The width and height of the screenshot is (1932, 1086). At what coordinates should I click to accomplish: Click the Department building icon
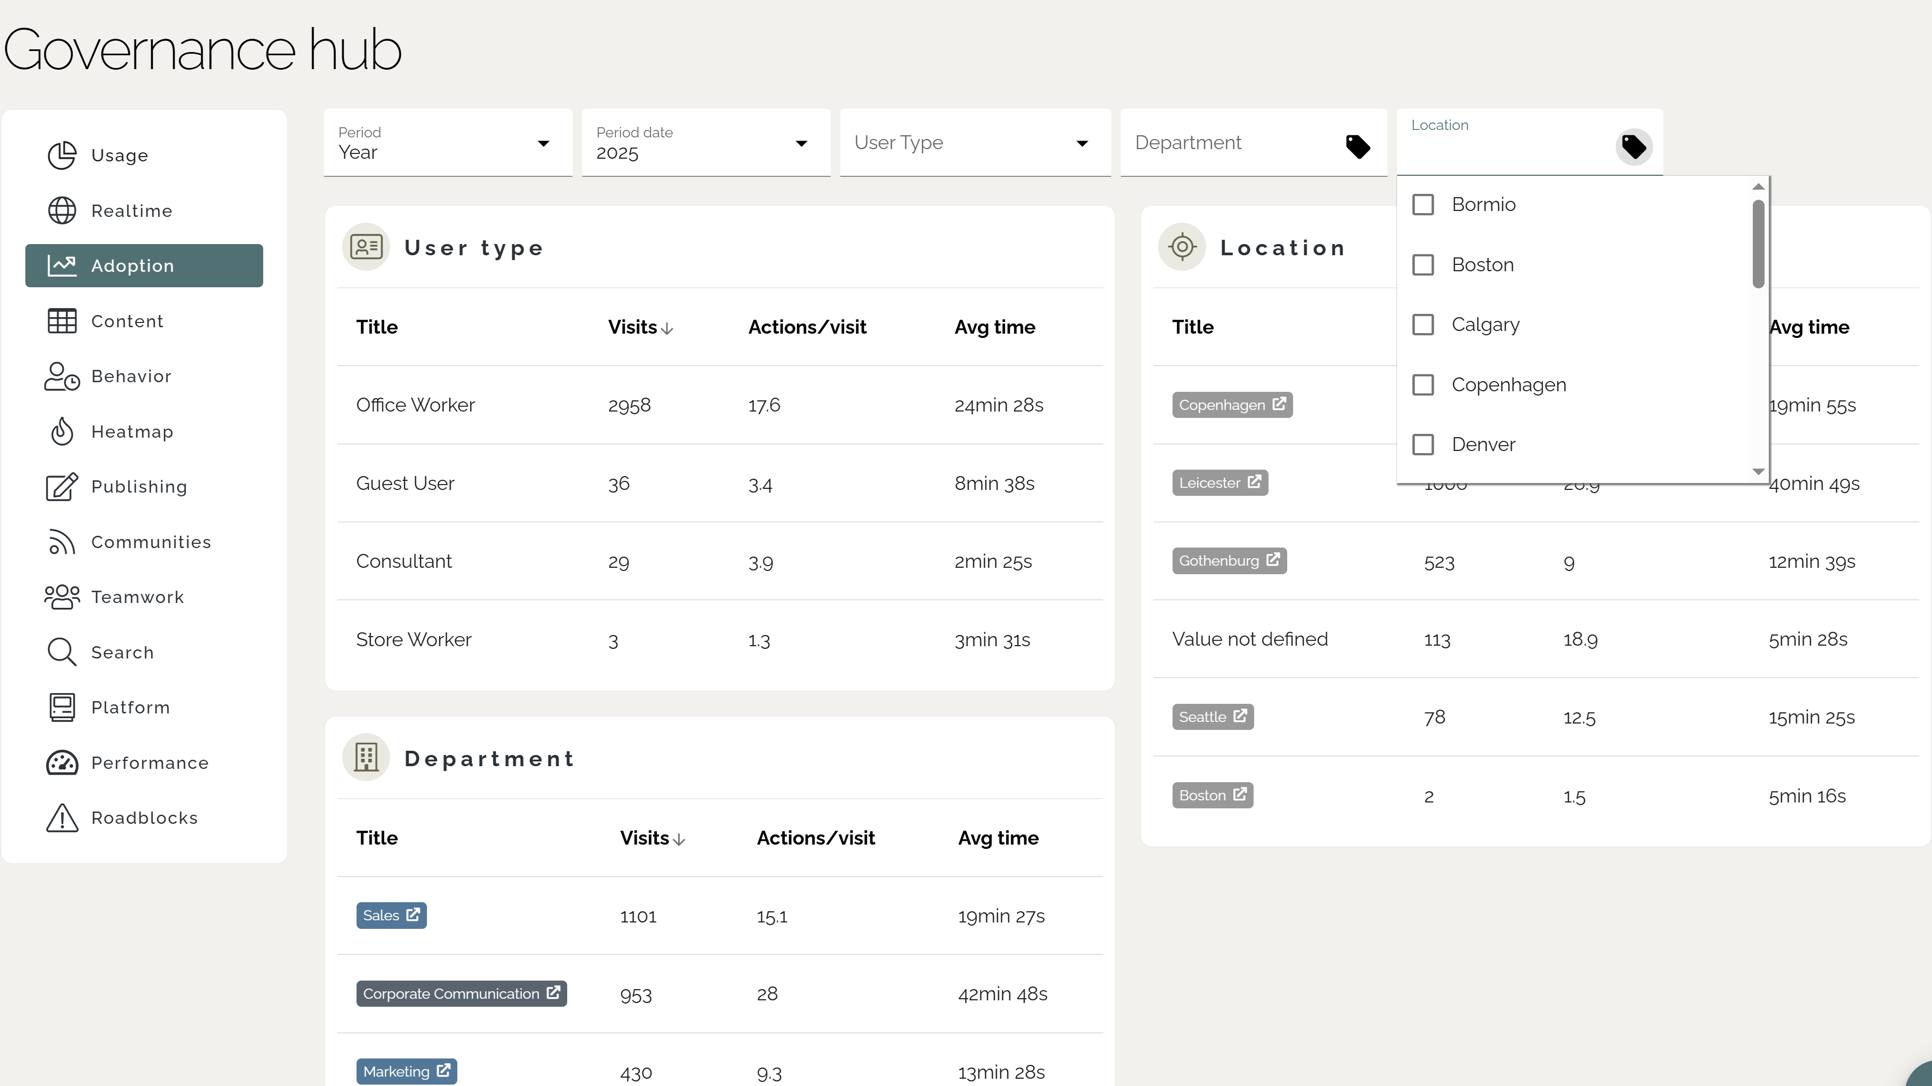tap(366, 758)
